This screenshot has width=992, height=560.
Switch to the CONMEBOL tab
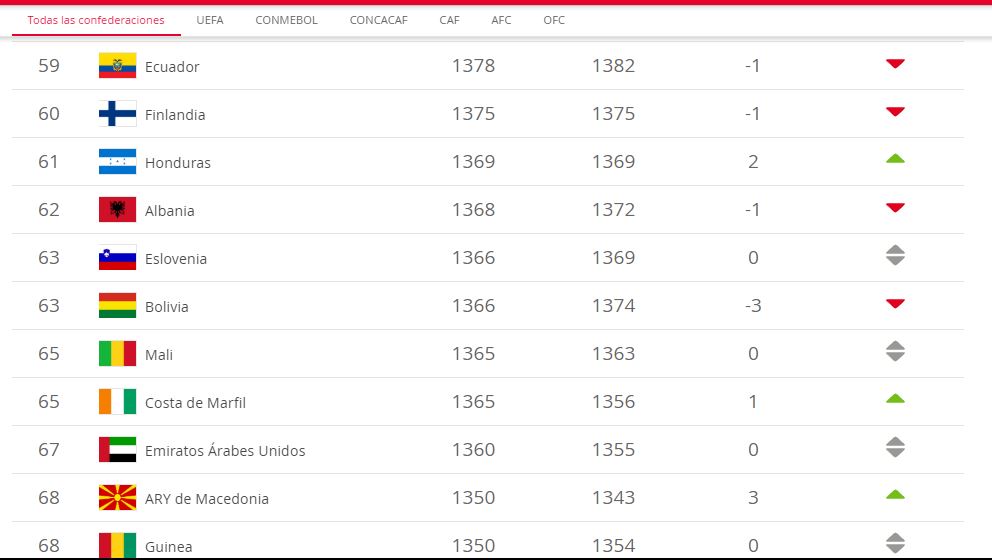(x=286, y=20)
